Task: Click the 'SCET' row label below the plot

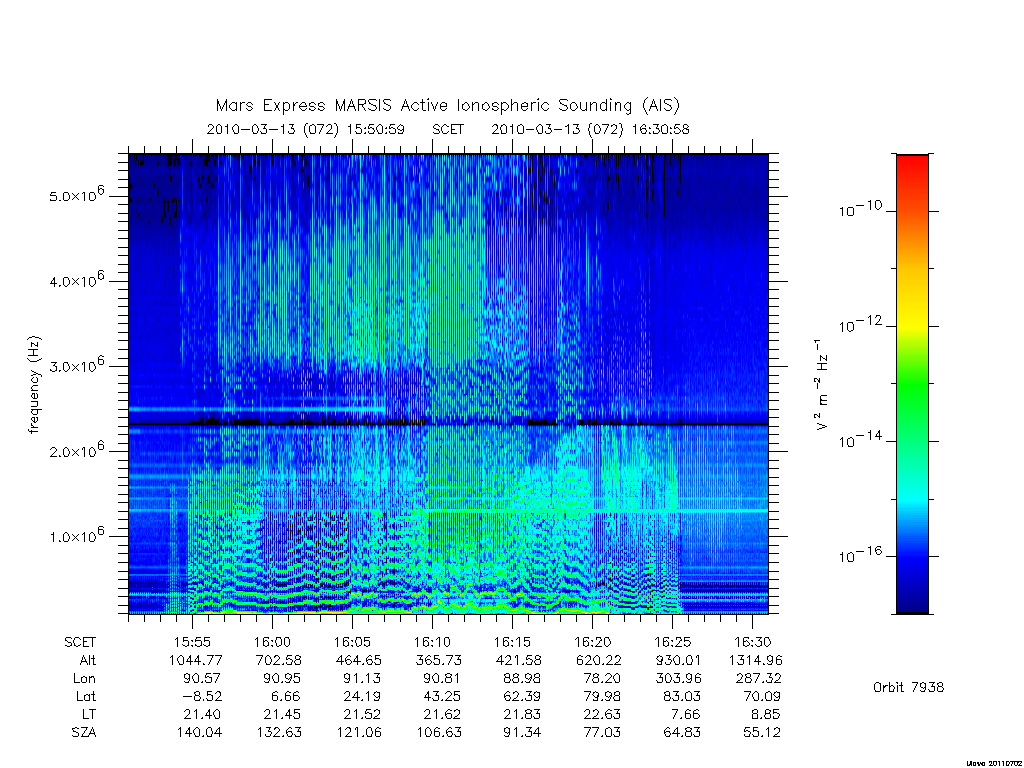Action: (80, 643)
